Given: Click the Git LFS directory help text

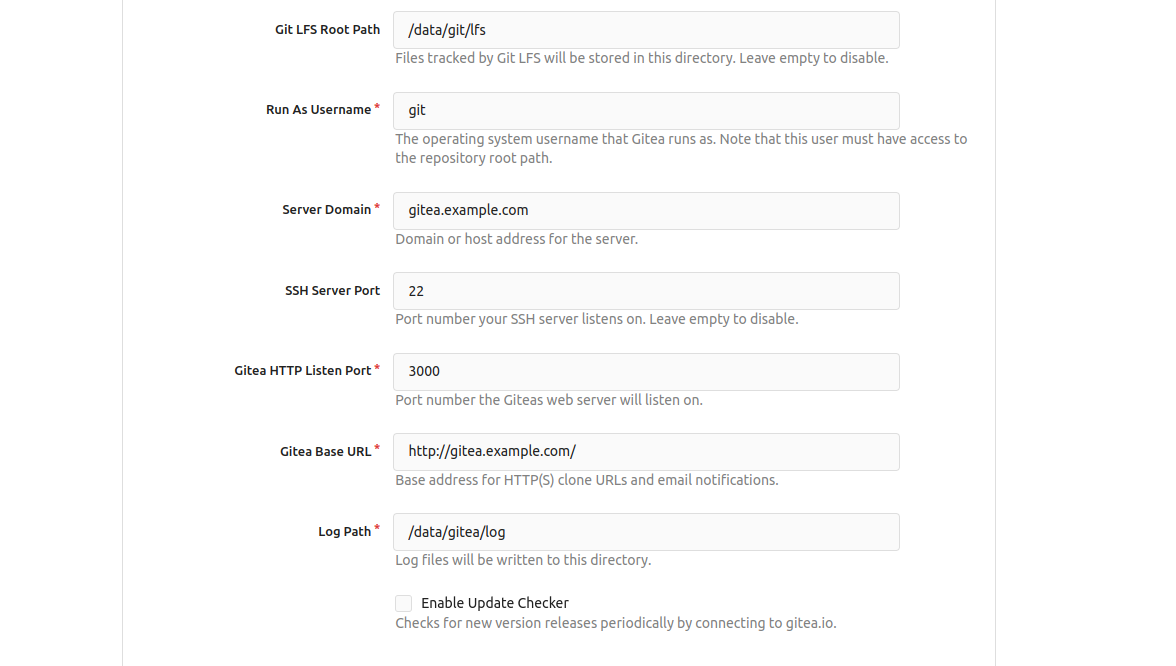Looking at the screenshot, I should (641, 58).
